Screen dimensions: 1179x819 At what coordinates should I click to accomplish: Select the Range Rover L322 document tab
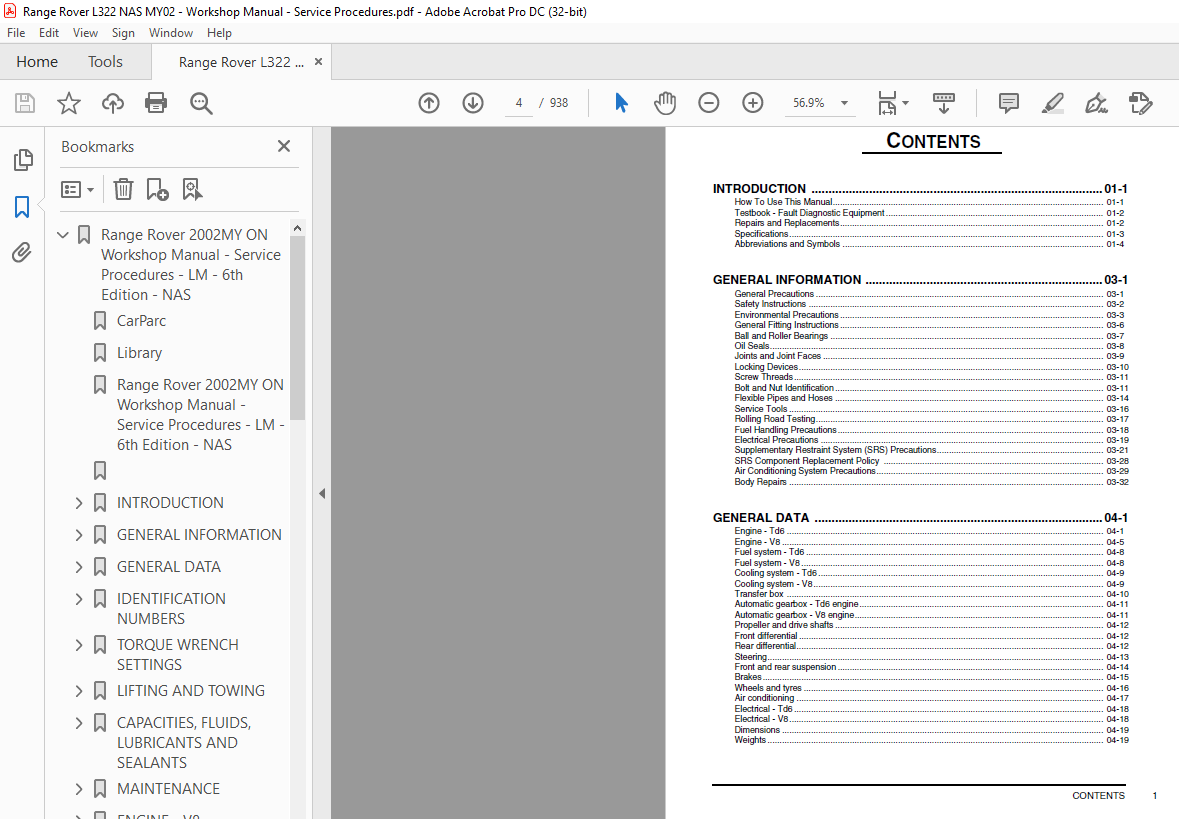click(x=241, y=62)
